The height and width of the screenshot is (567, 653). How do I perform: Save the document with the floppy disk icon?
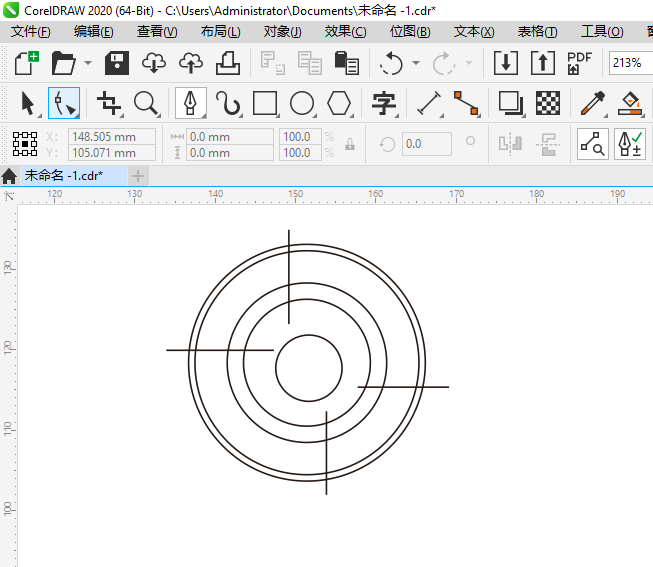[x=117, y=63]
